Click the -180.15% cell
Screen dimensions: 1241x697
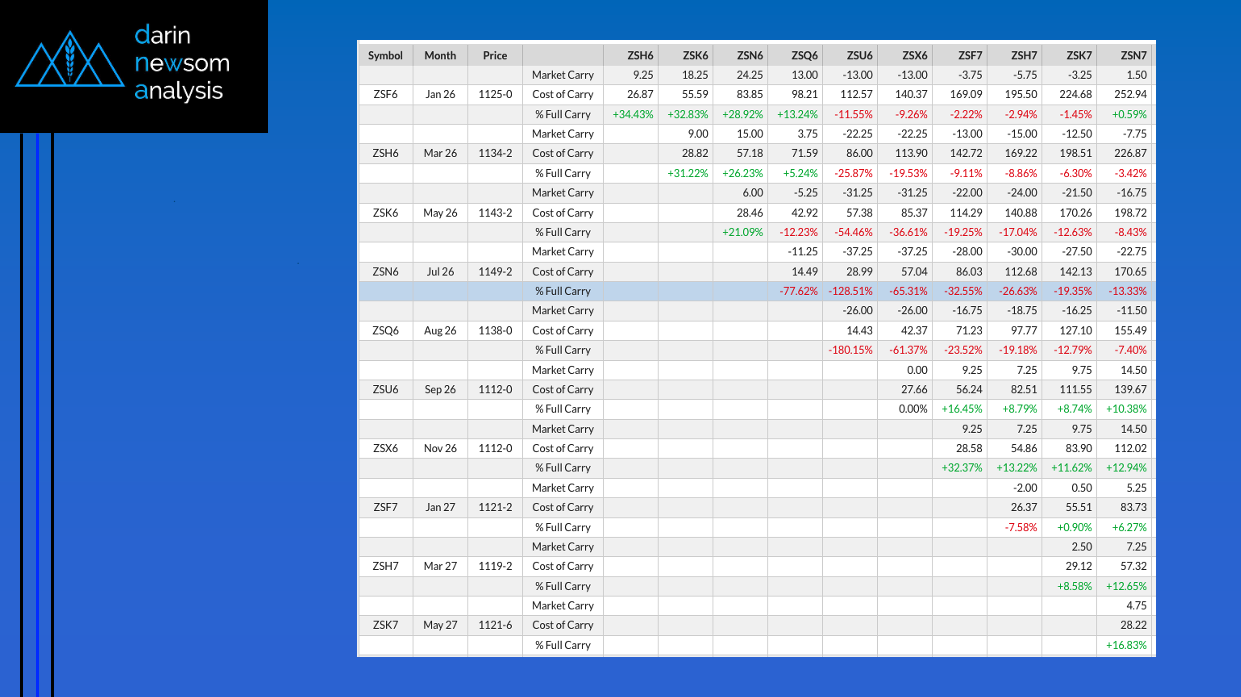(850, 350)
